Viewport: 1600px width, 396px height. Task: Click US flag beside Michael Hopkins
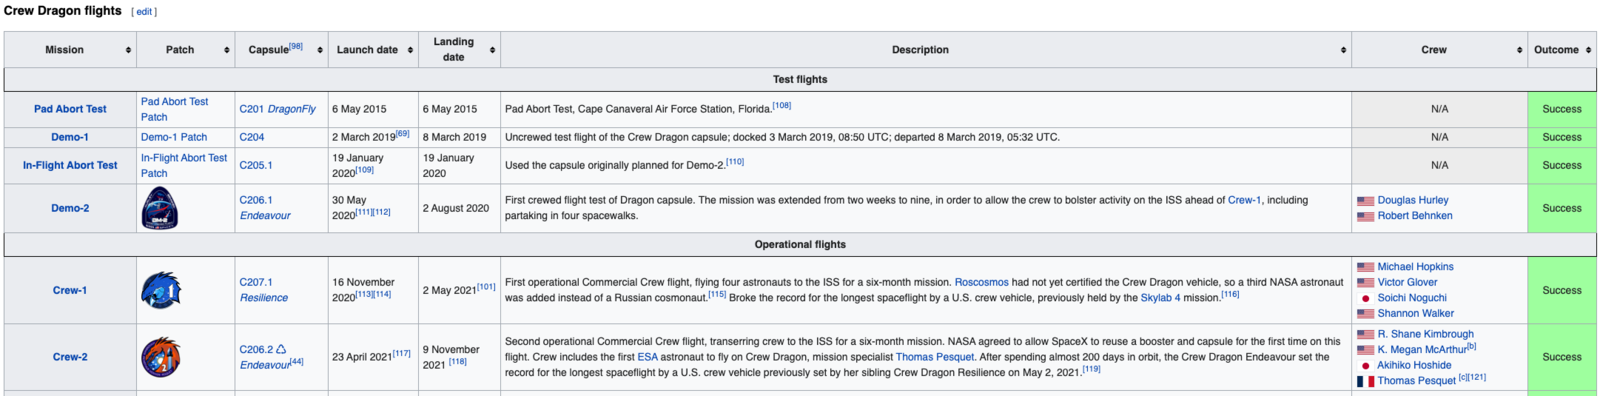tap(1365, 267)
